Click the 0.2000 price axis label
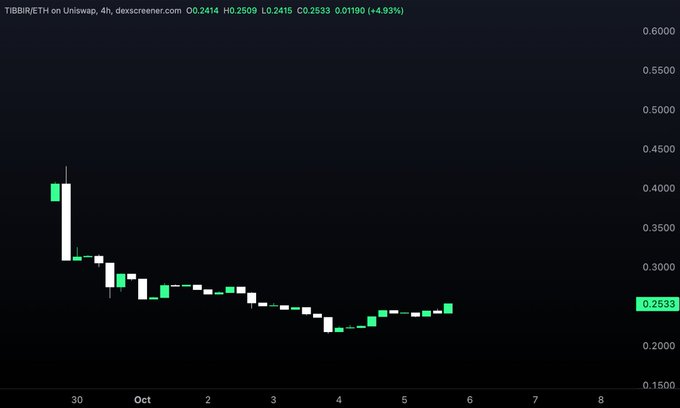The width and height of the screenshot is (680, 408). (x=659, y=346)
